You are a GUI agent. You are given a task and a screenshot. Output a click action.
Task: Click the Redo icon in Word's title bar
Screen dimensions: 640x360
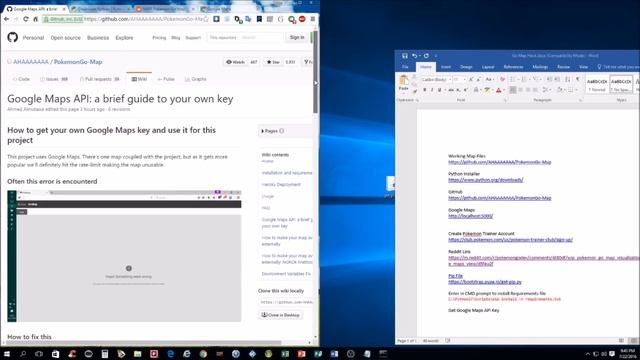point(426,56)
